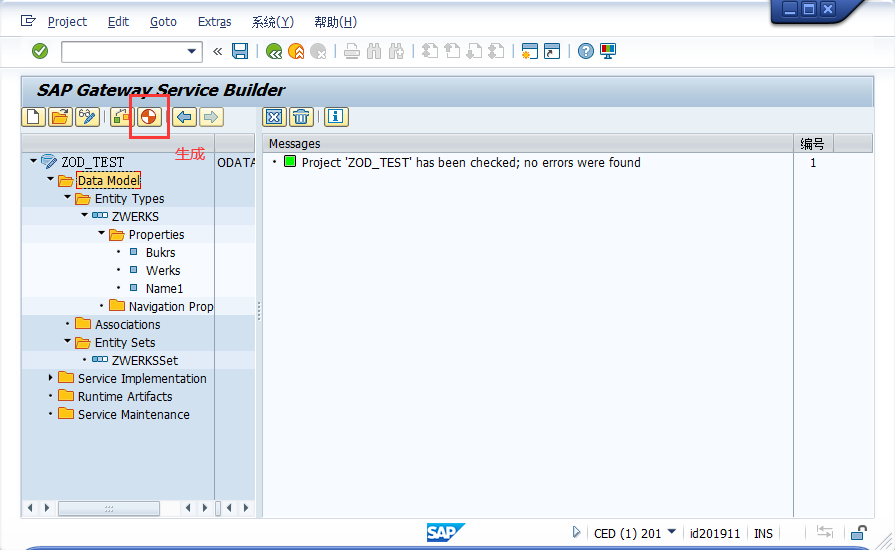Click the green checkmark Enter icon
The width and height of the screenshot is (895, 550).
(40, 51)
